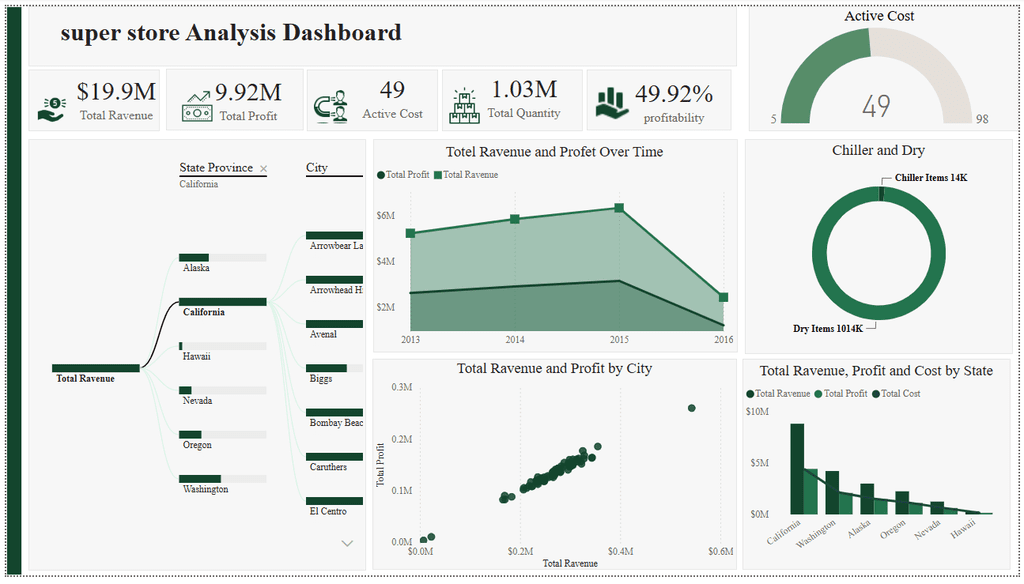Image resolution: width=1024 pixels, height=584 pixels.
Task: Toggle Total Cost legend in state chart
Action: pos(896,394)
